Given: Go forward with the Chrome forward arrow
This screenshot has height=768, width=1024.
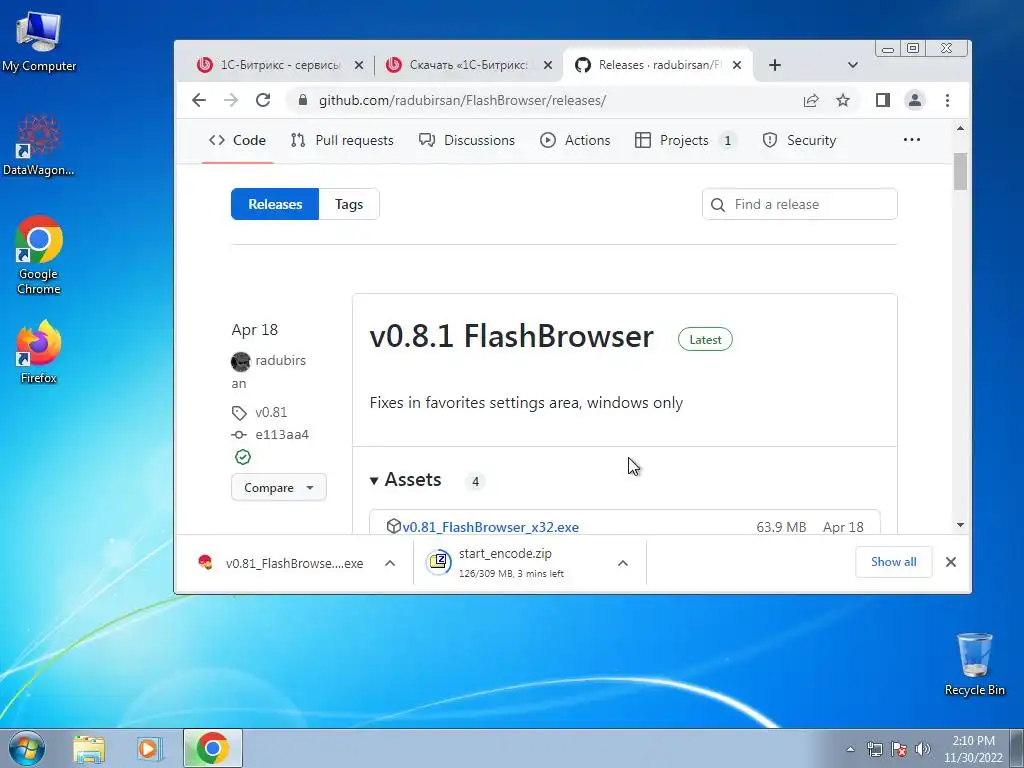Looking at the screenshot, I should (x=231, y=100).
